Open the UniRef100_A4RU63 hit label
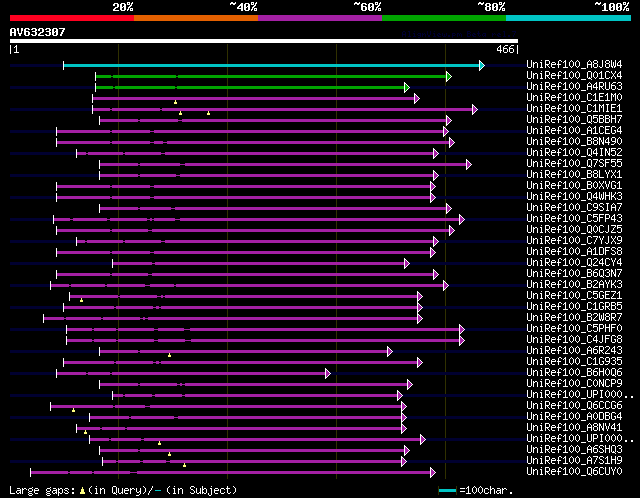Image resolution: width=640 pixels, height=498 pixels. [574, 87]
